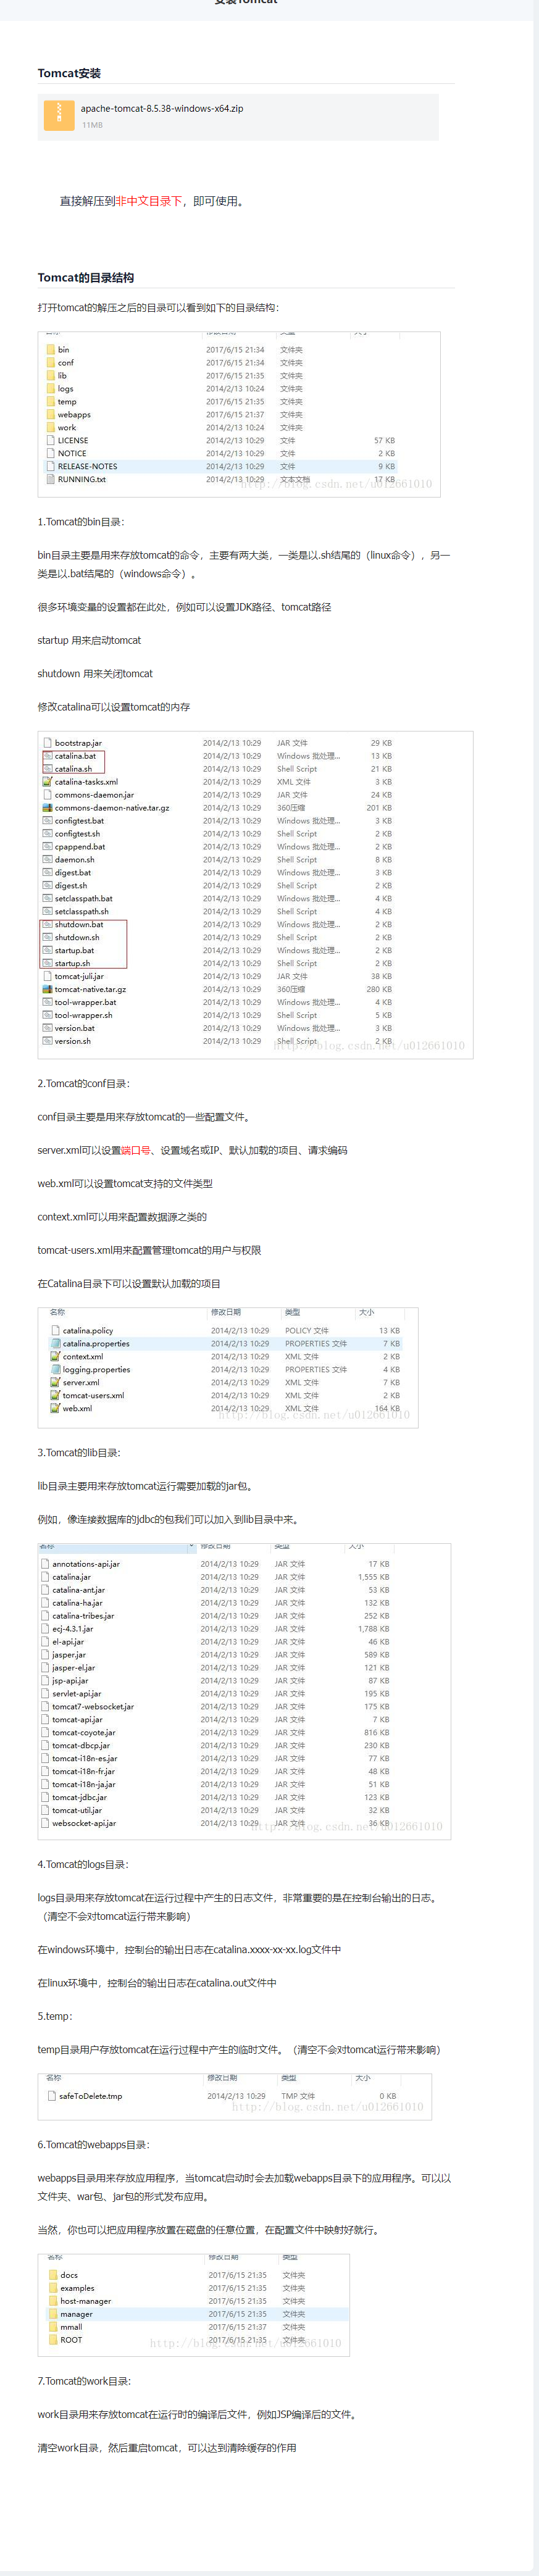Click the examples folder in webapps listing
This screenshot has height=2576, width=539.
pos(77,2289)
